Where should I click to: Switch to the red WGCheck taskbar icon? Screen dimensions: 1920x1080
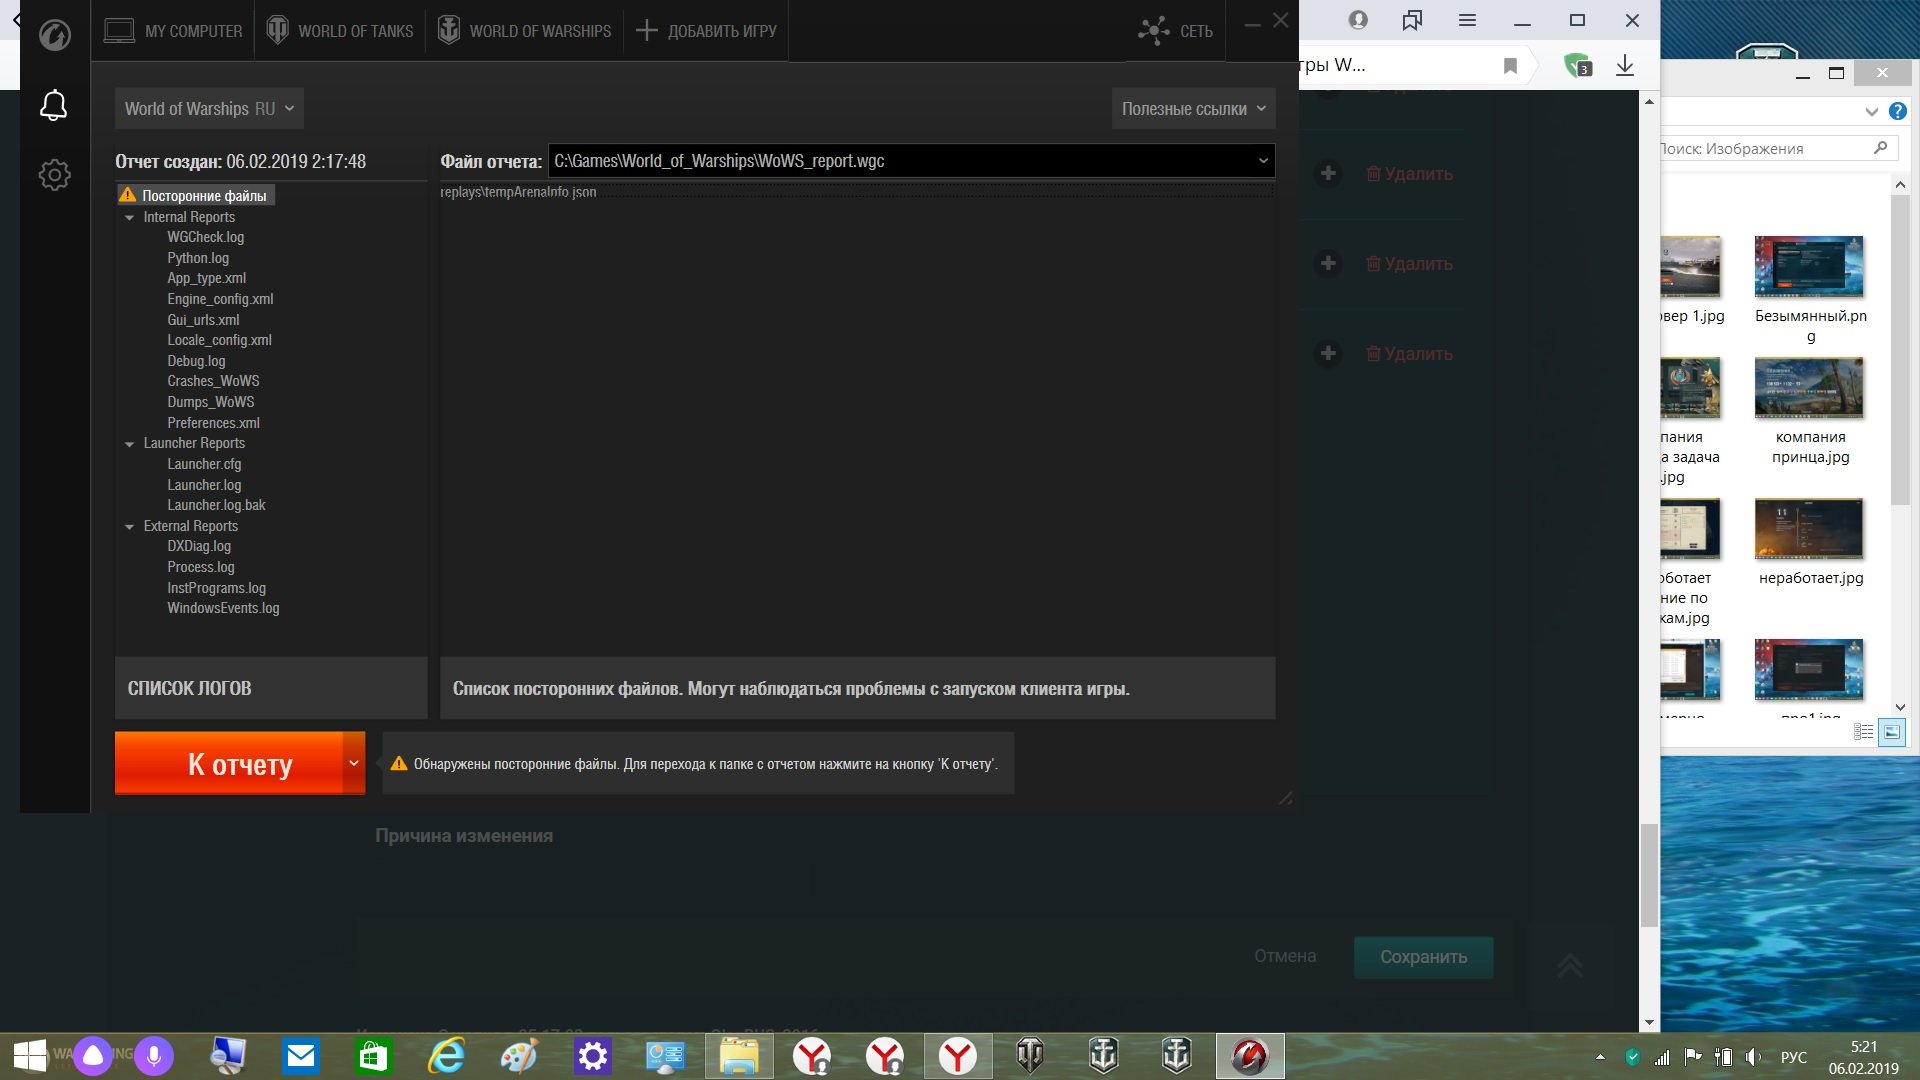1250,1056
